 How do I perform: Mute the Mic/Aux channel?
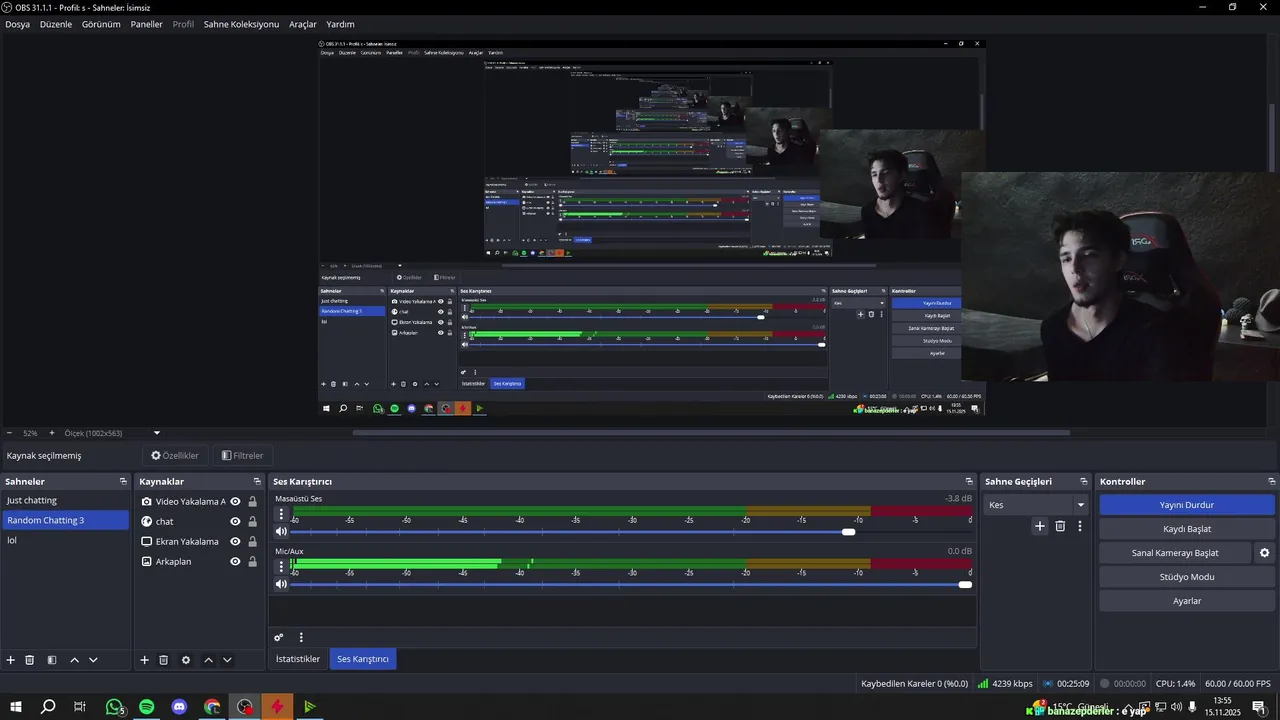coord(281,585)
